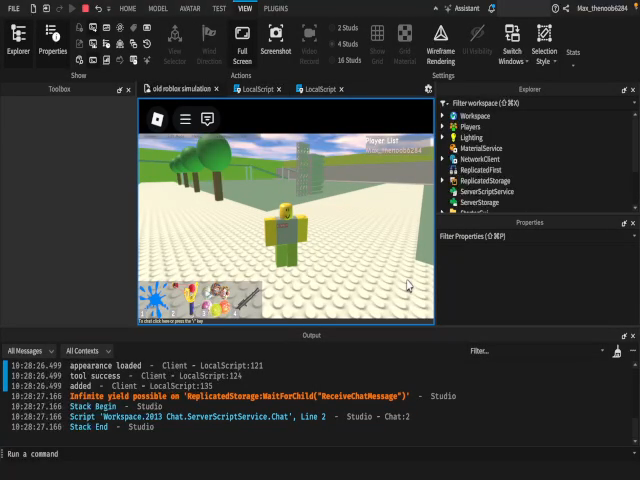The image size is (640, 480).
Task: Expand the ReplicatedStorage tree node
Action: (x=443, y=181)
